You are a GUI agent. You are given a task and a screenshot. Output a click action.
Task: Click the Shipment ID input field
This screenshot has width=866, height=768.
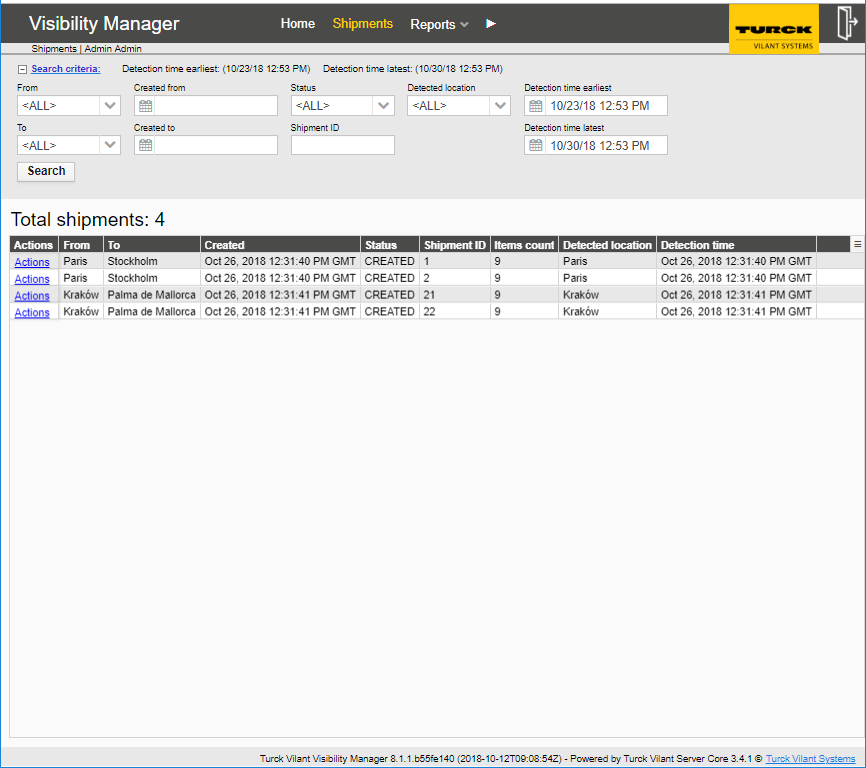(342, 145)
